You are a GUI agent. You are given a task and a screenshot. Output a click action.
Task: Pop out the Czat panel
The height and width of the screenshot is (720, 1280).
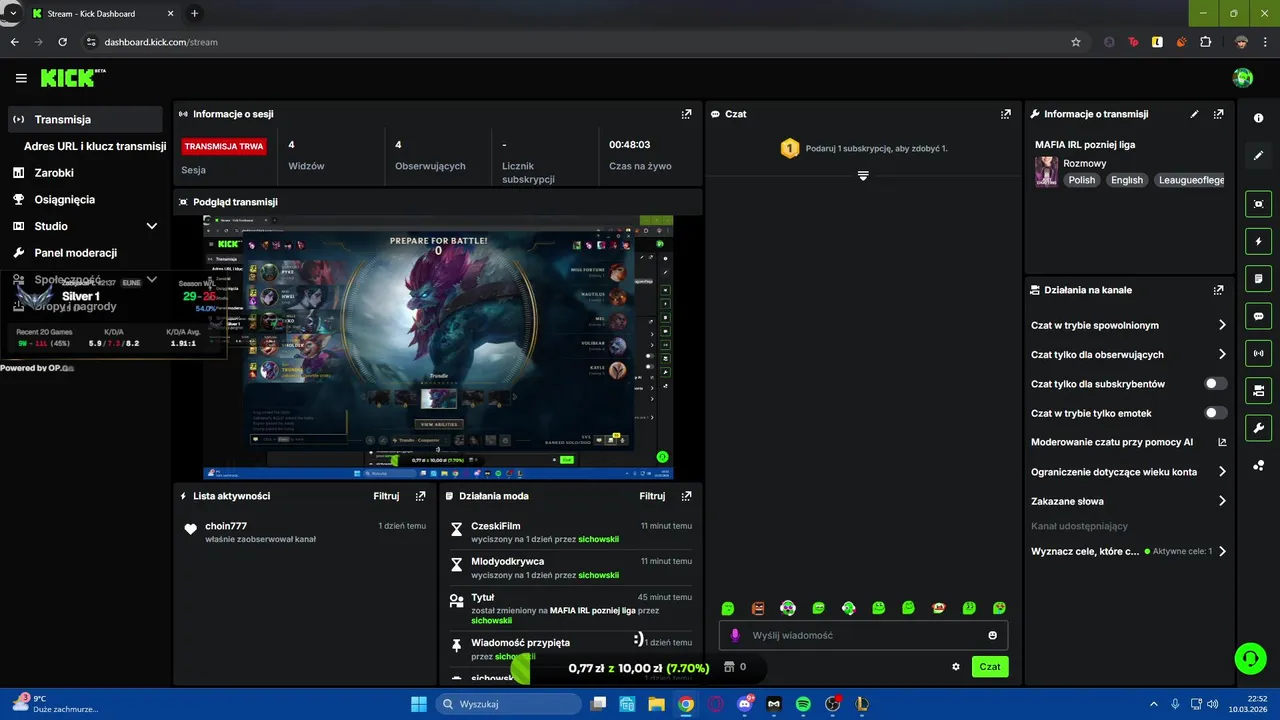pyautogui.click(x=1006, y=114)
